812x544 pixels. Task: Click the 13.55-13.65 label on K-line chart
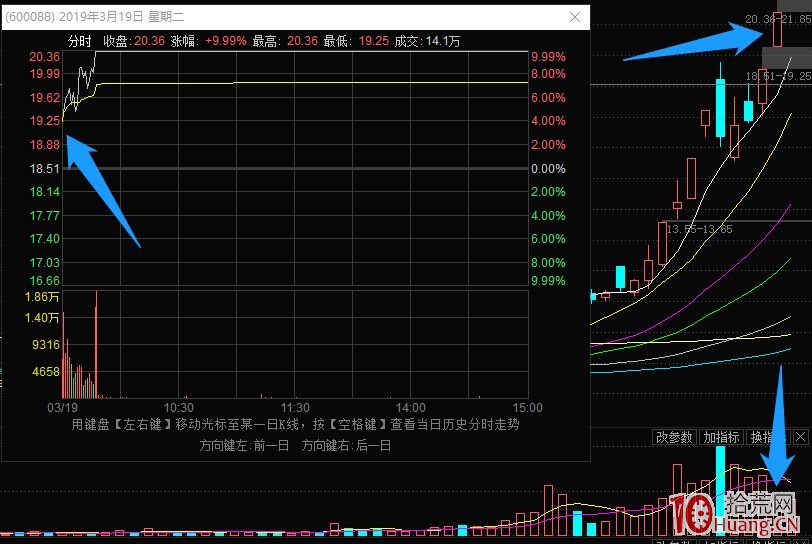tap(699, 229)
